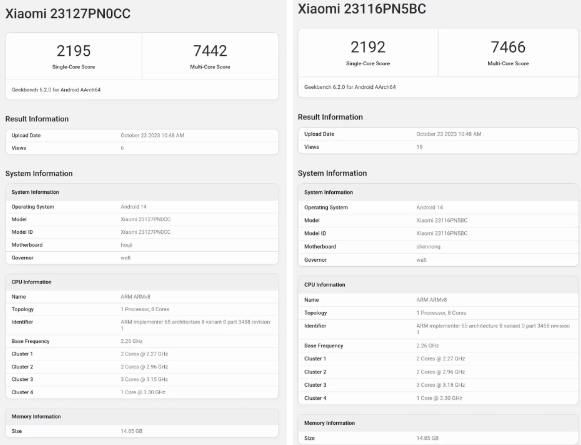Image resolution: width=581 pixels, height=445 pixels.
Task: Click Cluster 1 value in left panel
Action: point(144,354)
